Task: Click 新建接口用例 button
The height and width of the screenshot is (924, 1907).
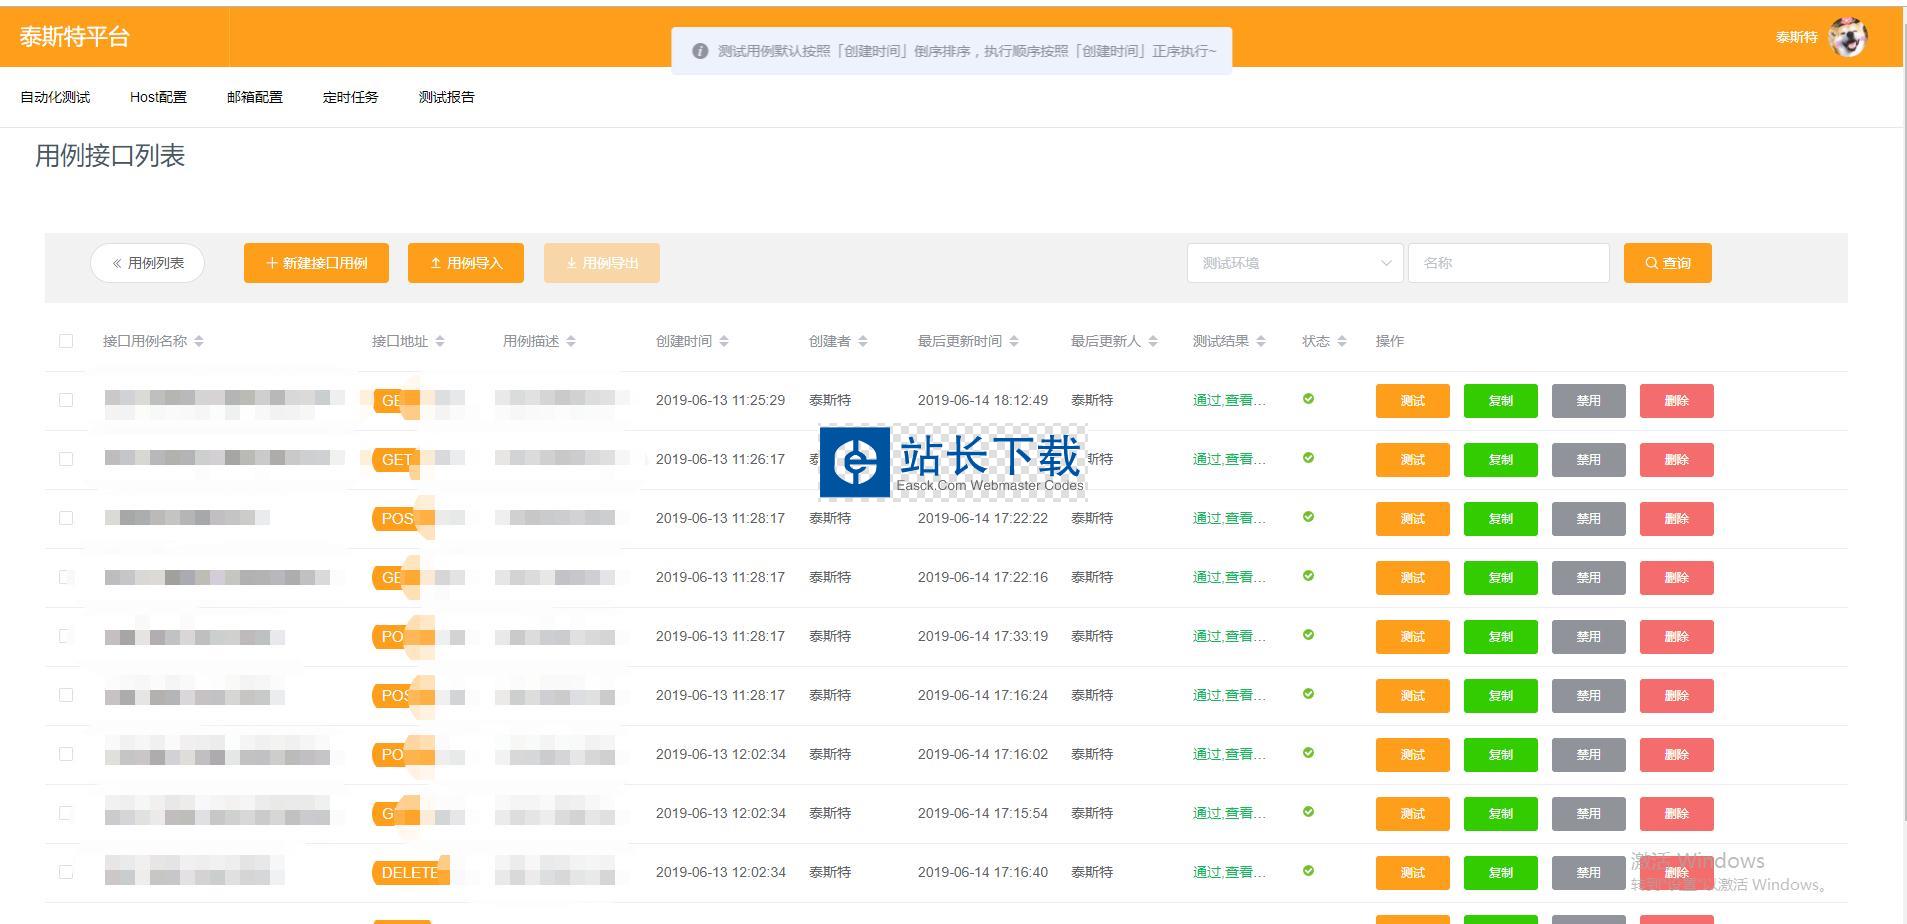Action: point(316,263)
